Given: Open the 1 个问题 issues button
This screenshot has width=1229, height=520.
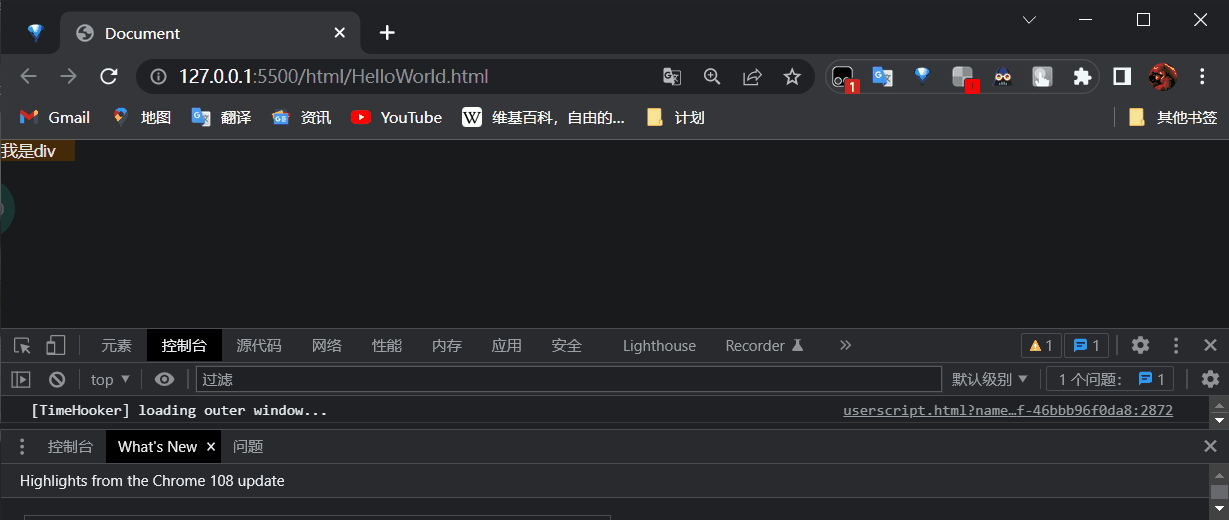Looking at the screenshot, I should [1111, 379].
